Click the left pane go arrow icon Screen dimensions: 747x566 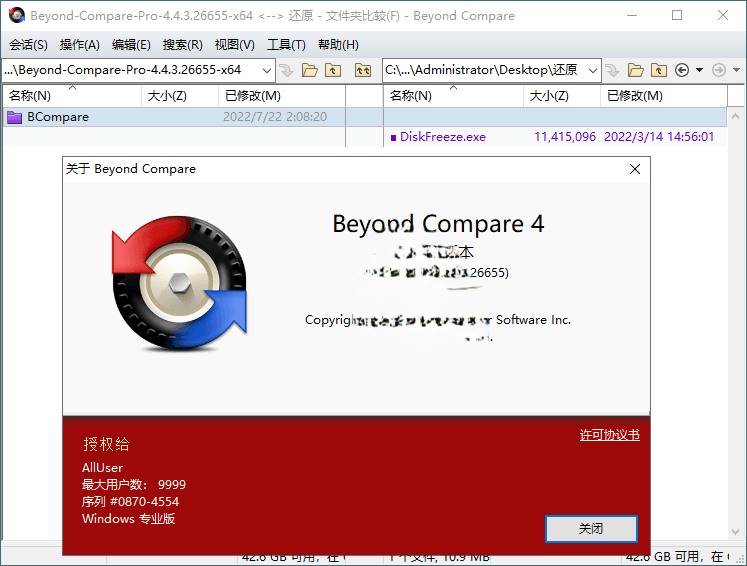(286, 71)
